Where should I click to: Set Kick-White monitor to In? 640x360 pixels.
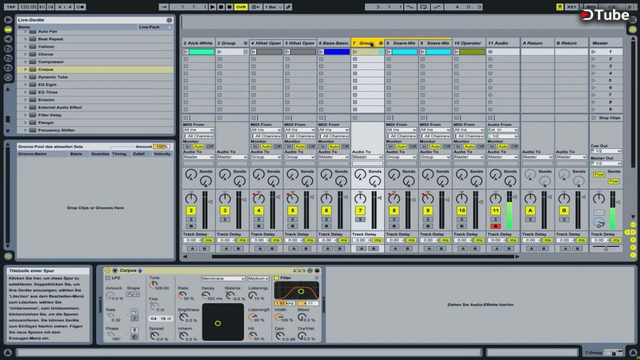coord(187,146)
